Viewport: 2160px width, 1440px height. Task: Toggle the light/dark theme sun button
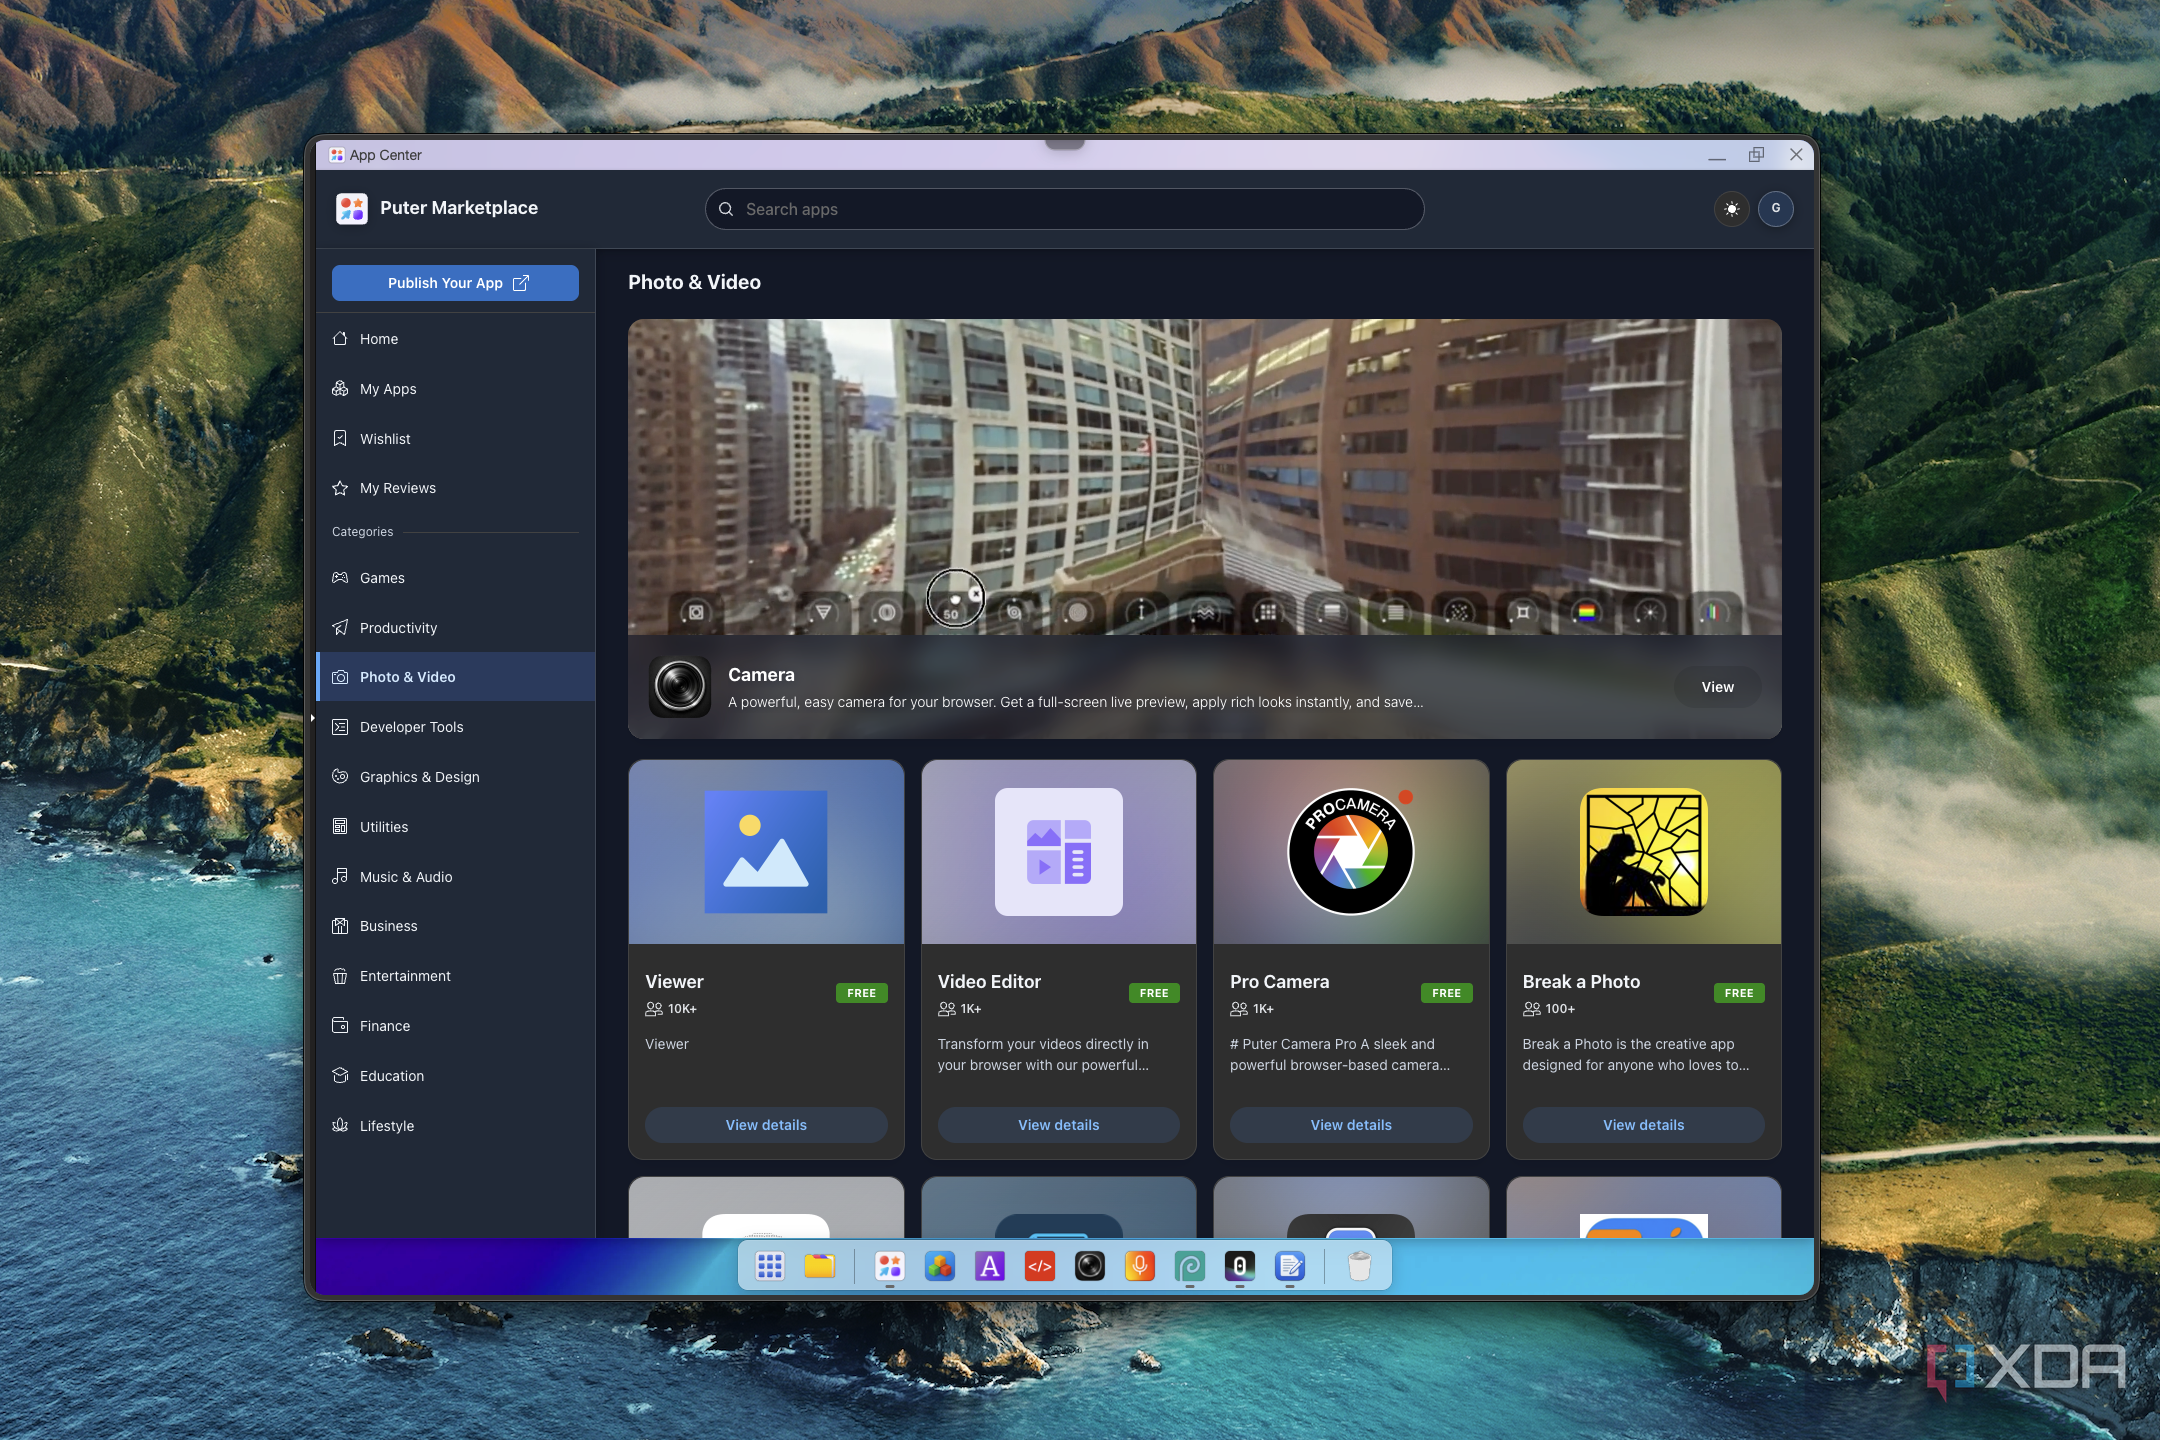(1731, 209)
